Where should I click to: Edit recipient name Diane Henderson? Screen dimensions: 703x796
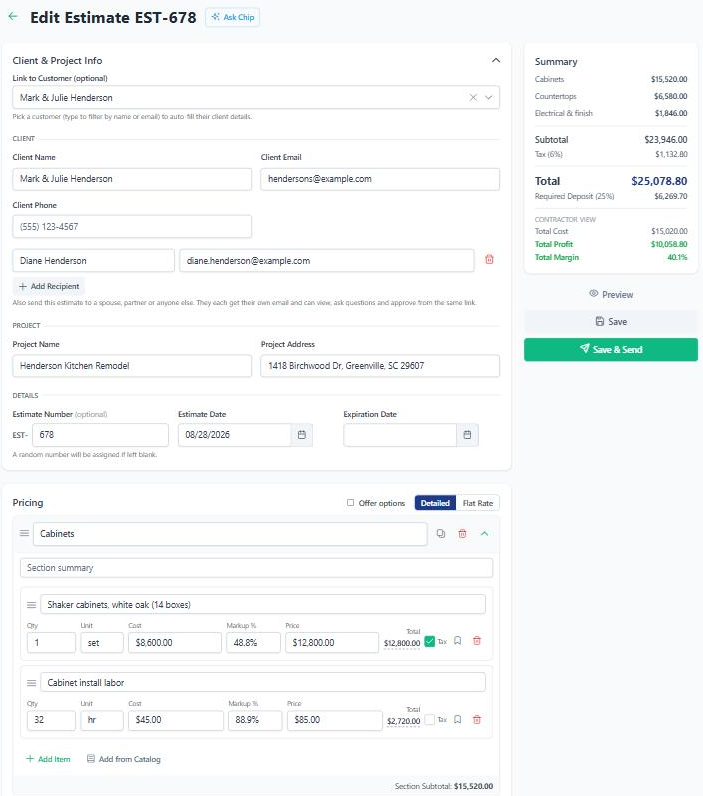coord(93,260)
